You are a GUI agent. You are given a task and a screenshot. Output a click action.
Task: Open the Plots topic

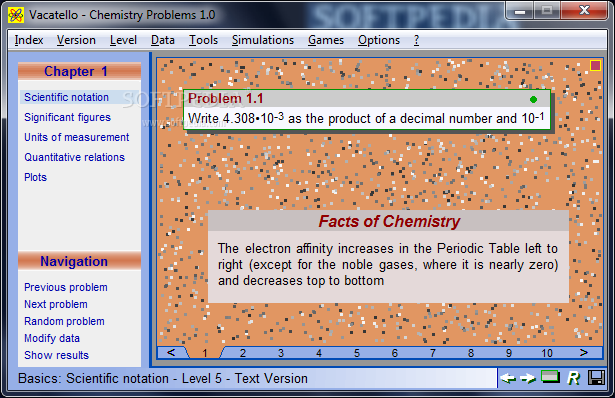click(35, 177)
